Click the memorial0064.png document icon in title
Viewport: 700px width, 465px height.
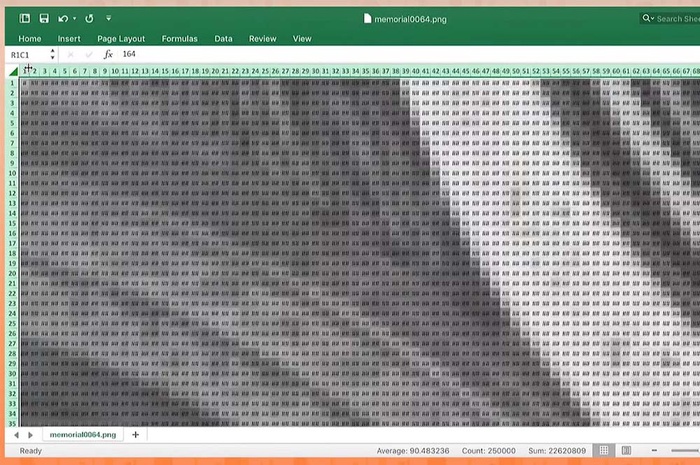click(367, 19)
